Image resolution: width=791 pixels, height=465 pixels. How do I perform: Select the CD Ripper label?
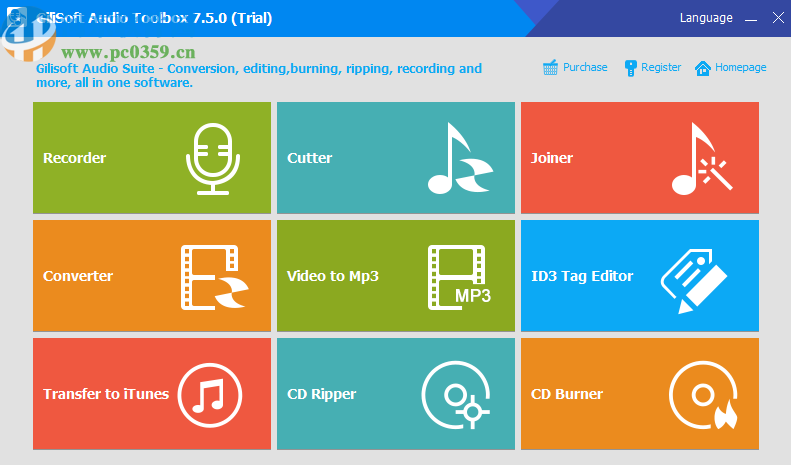pos(322,394)
